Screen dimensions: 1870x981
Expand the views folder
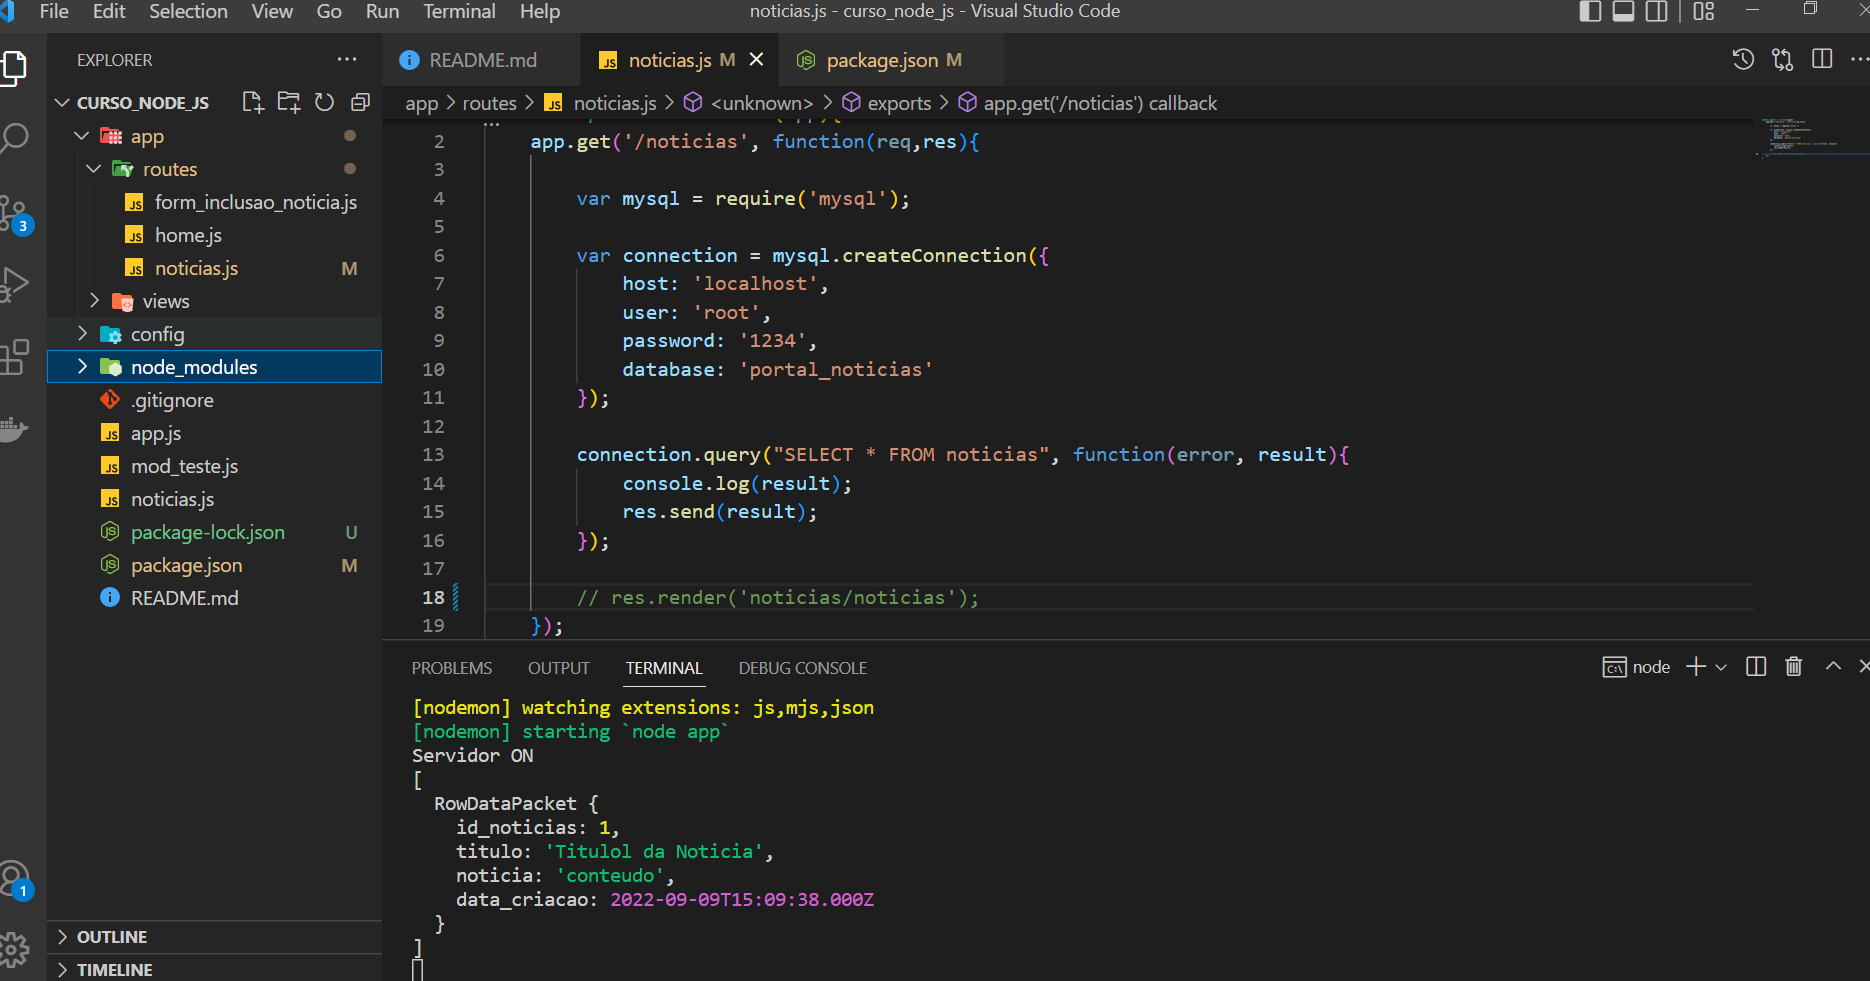click(214, 301)
